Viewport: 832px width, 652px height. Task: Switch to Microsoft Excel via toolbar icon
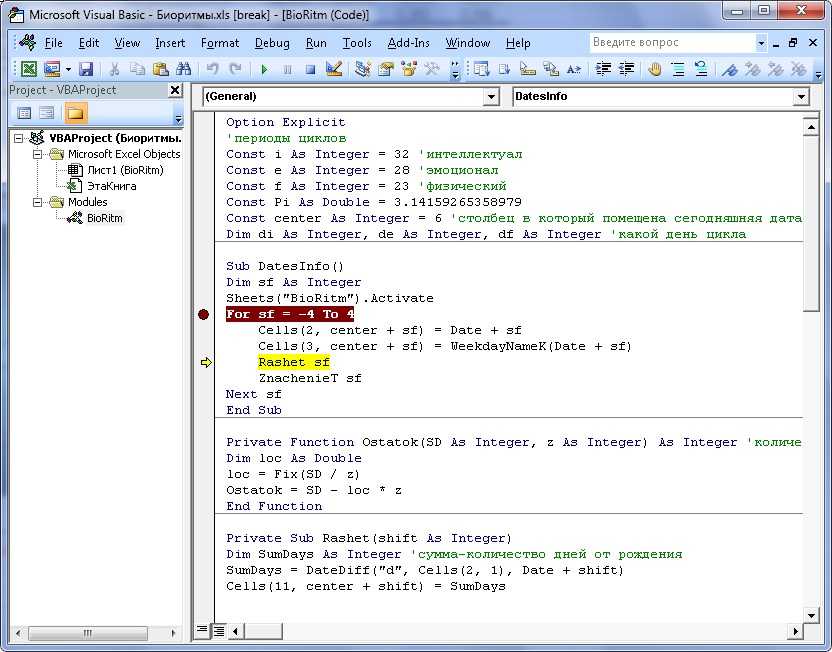tap(28, 69)
